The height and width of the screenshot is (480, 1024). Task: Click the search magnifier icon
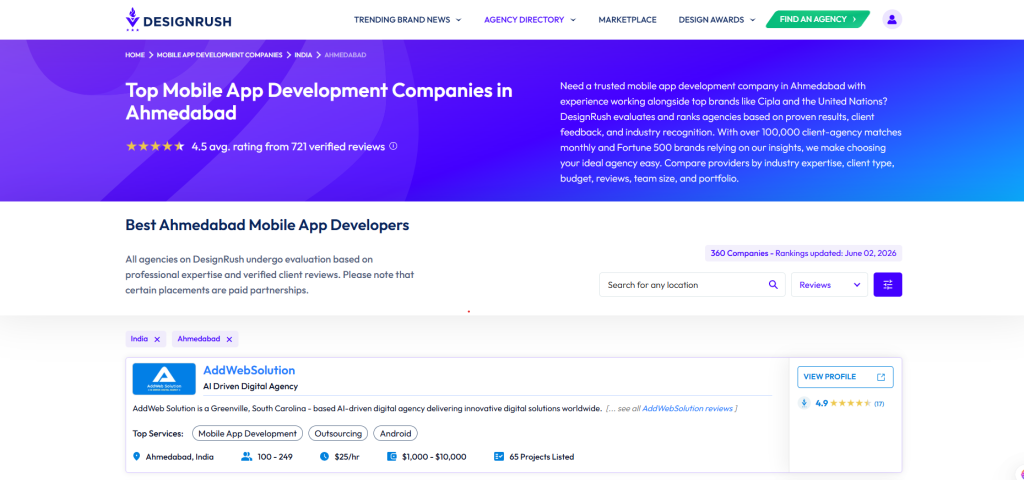pyautogui.click(x=773, y=285)
